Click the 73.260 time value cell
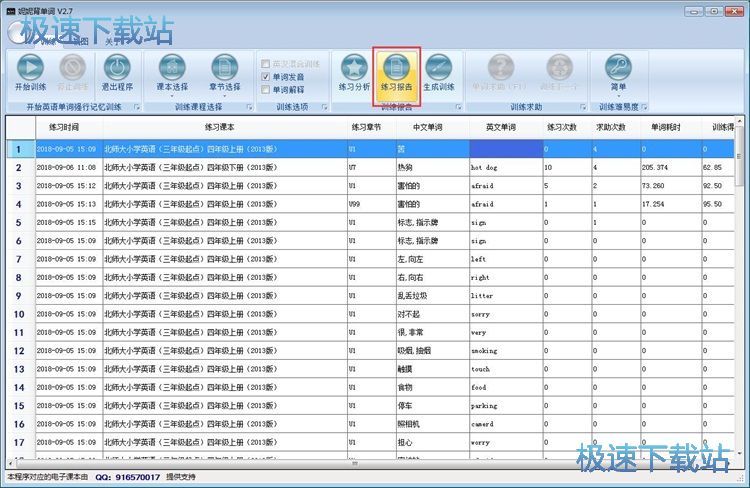 tap(671, 186)
